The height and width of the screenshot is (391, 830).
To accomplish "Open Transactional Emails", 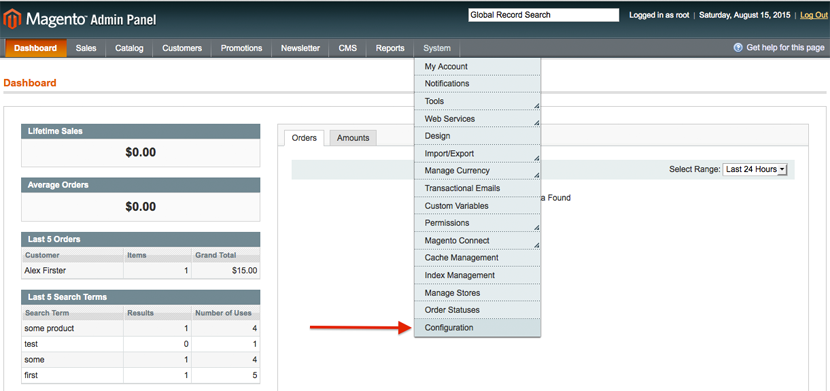I will (x=477, y=188).
